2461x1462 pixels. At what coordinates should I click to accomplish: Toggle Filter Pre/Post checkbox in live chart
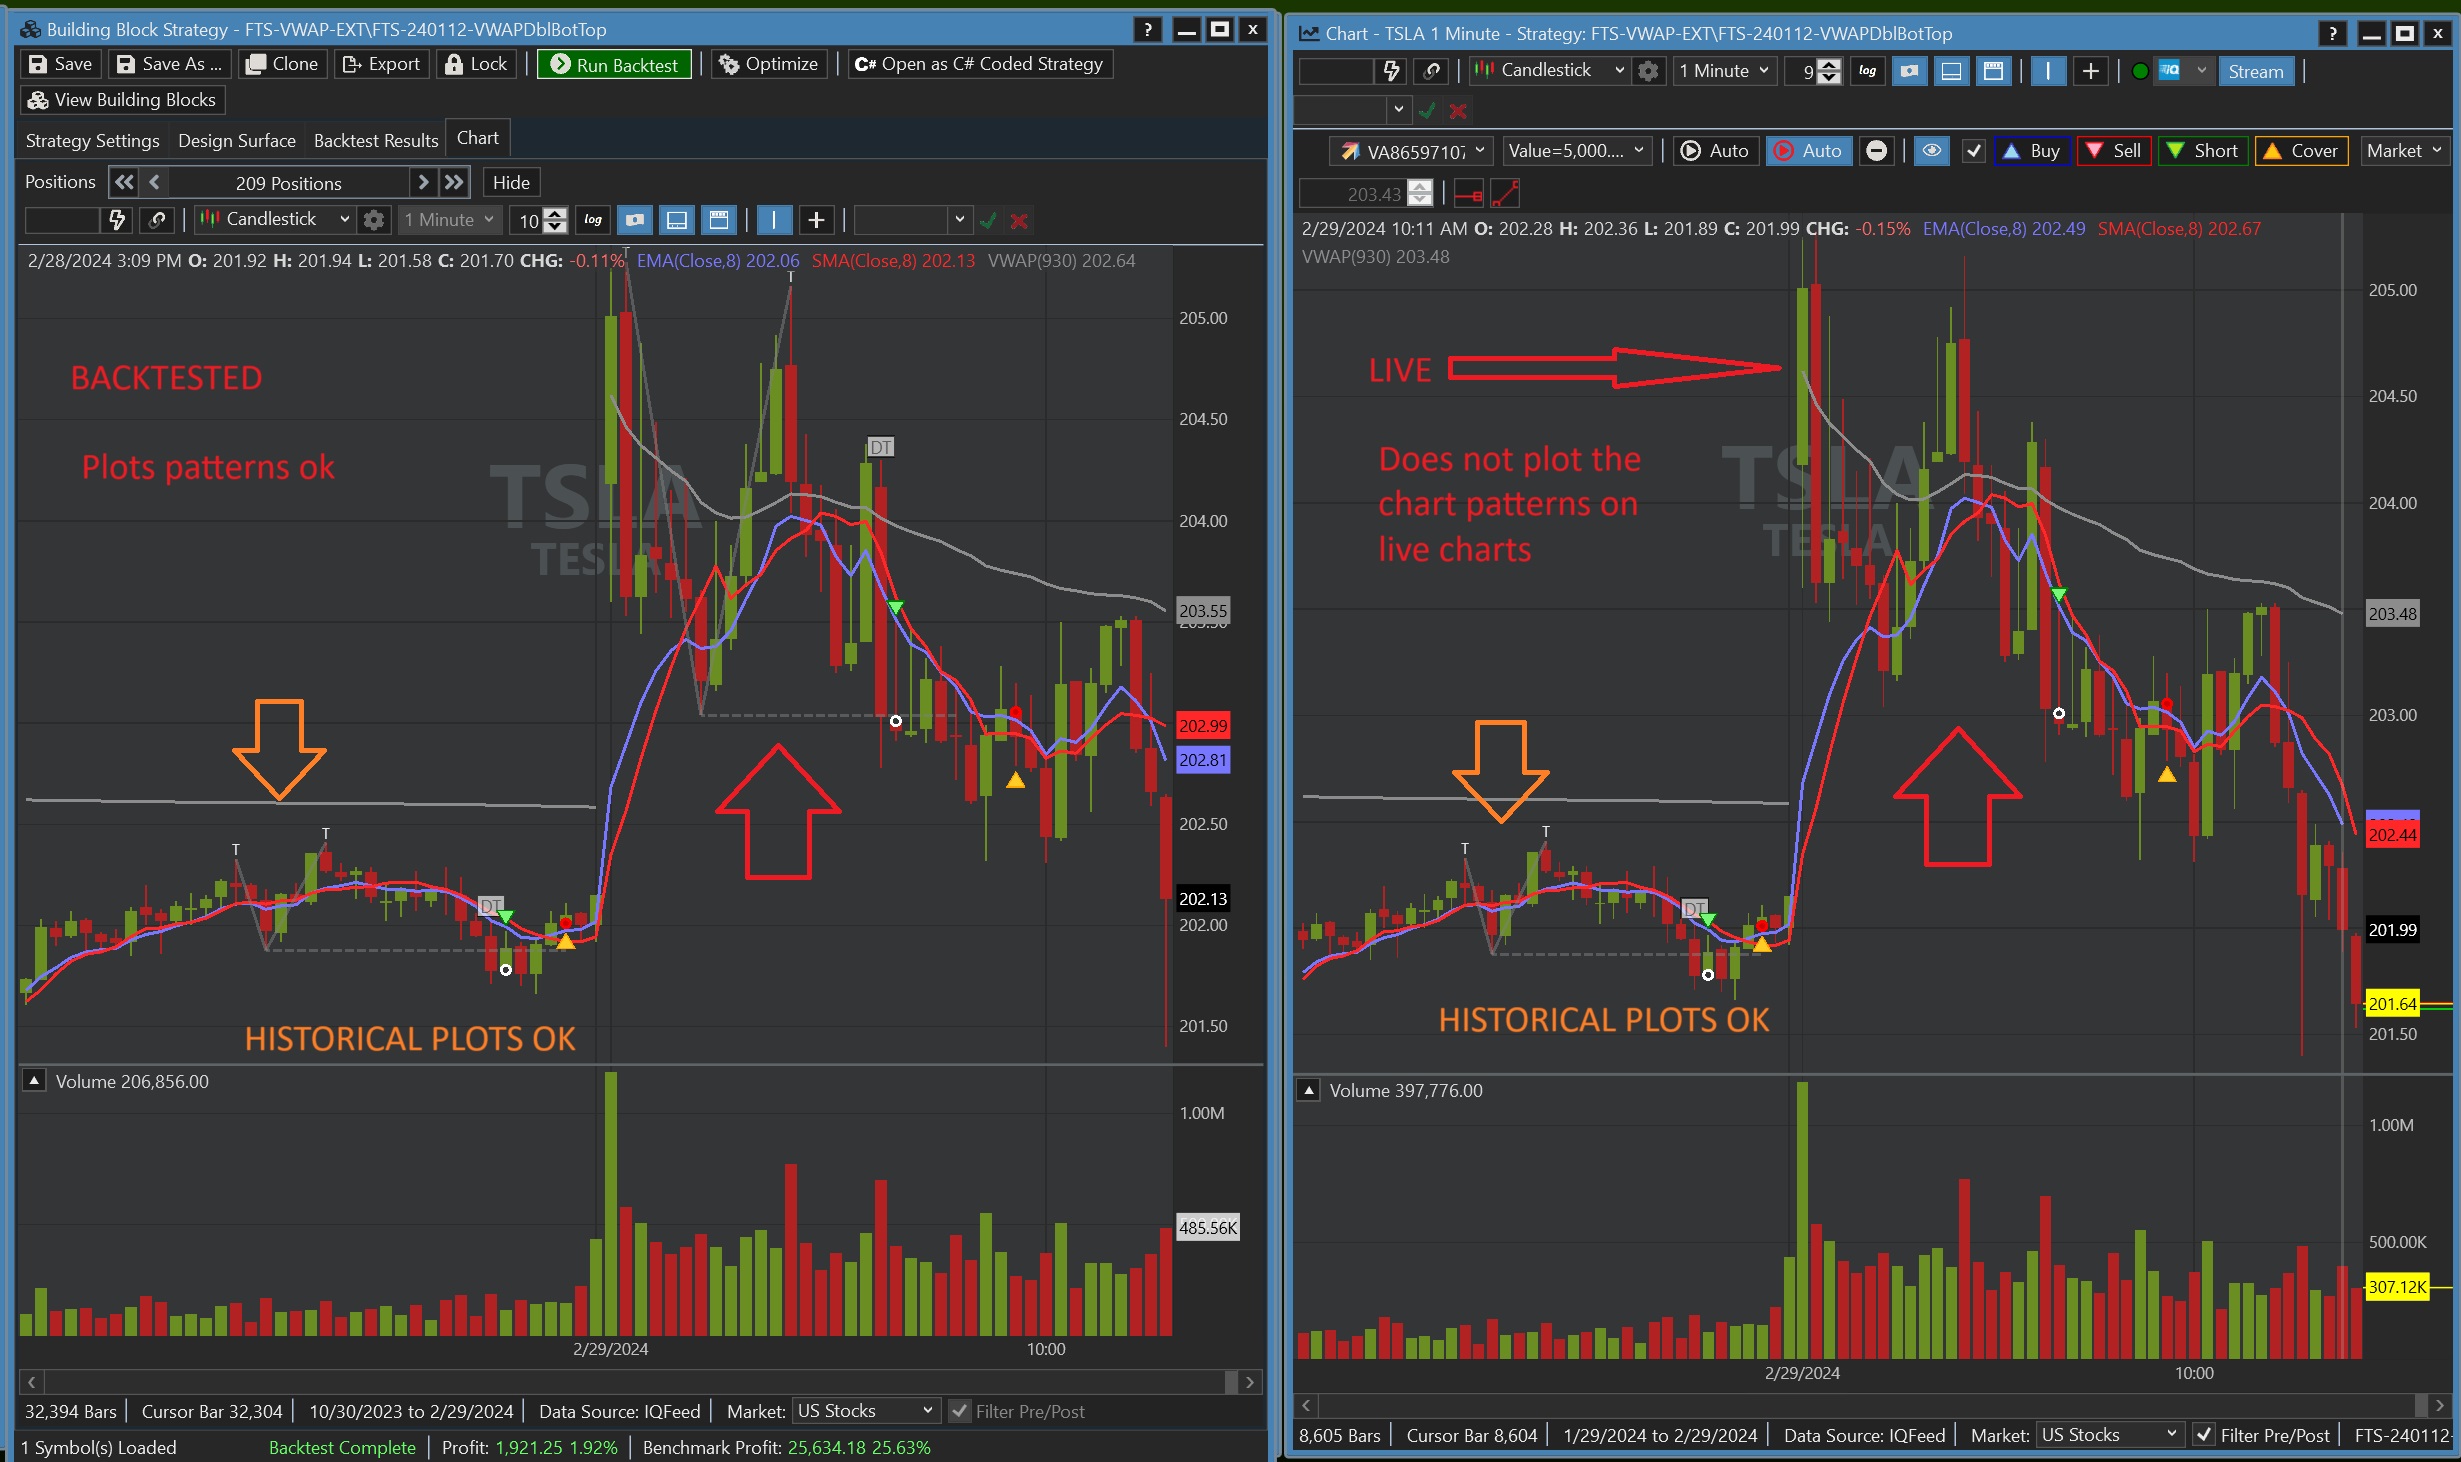click(x=2203, y=1435)
